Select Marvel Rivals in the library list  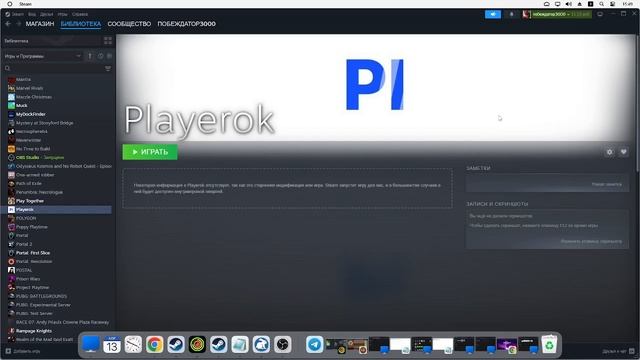[29, 88]
